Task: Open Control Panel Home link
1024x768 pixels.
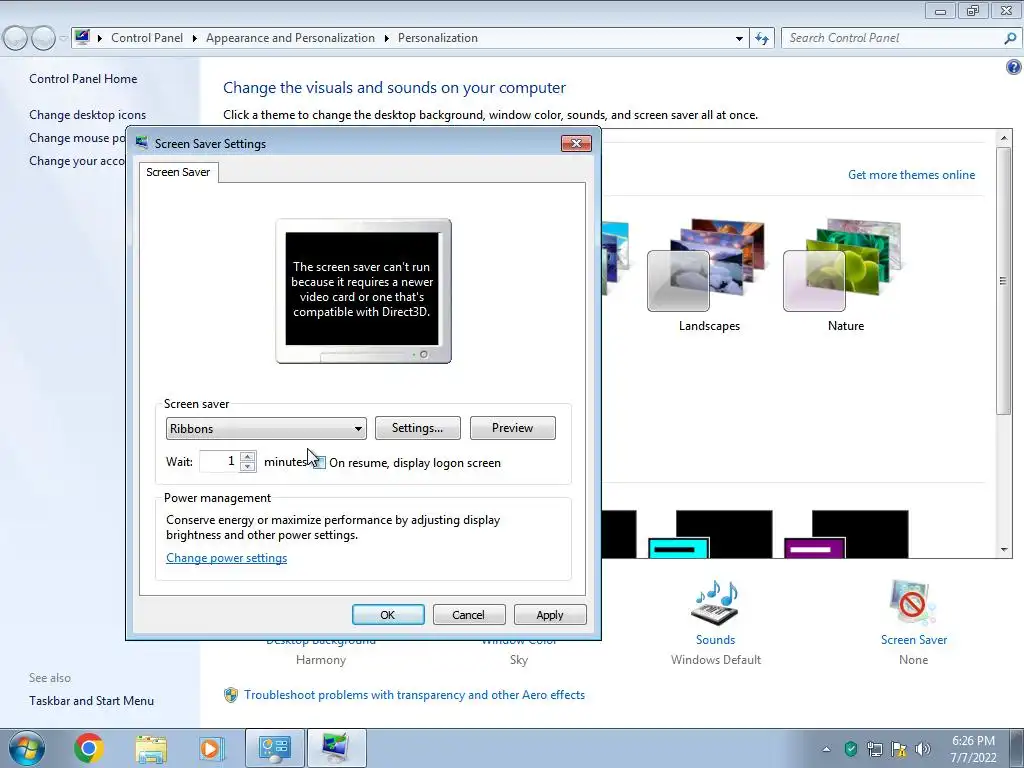Action: 83,79
